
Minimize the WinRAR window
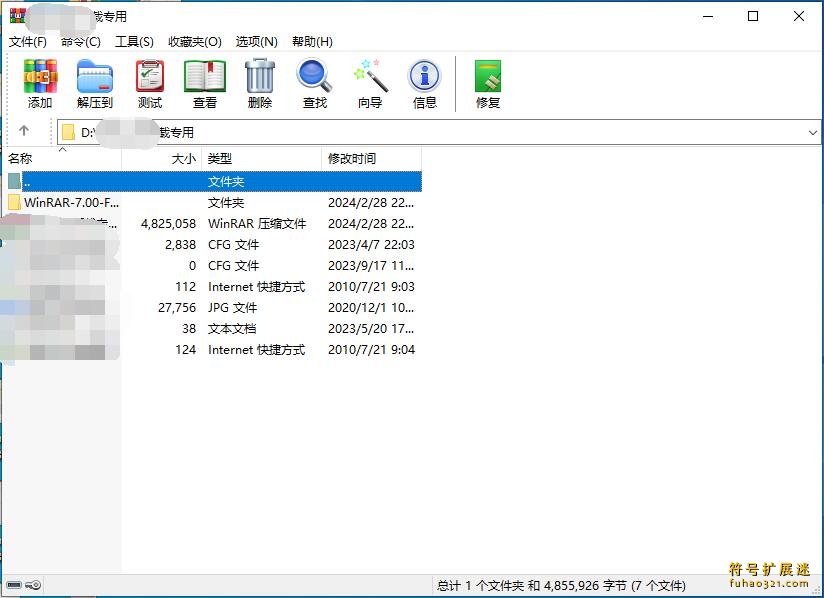[x=708, y=16]
